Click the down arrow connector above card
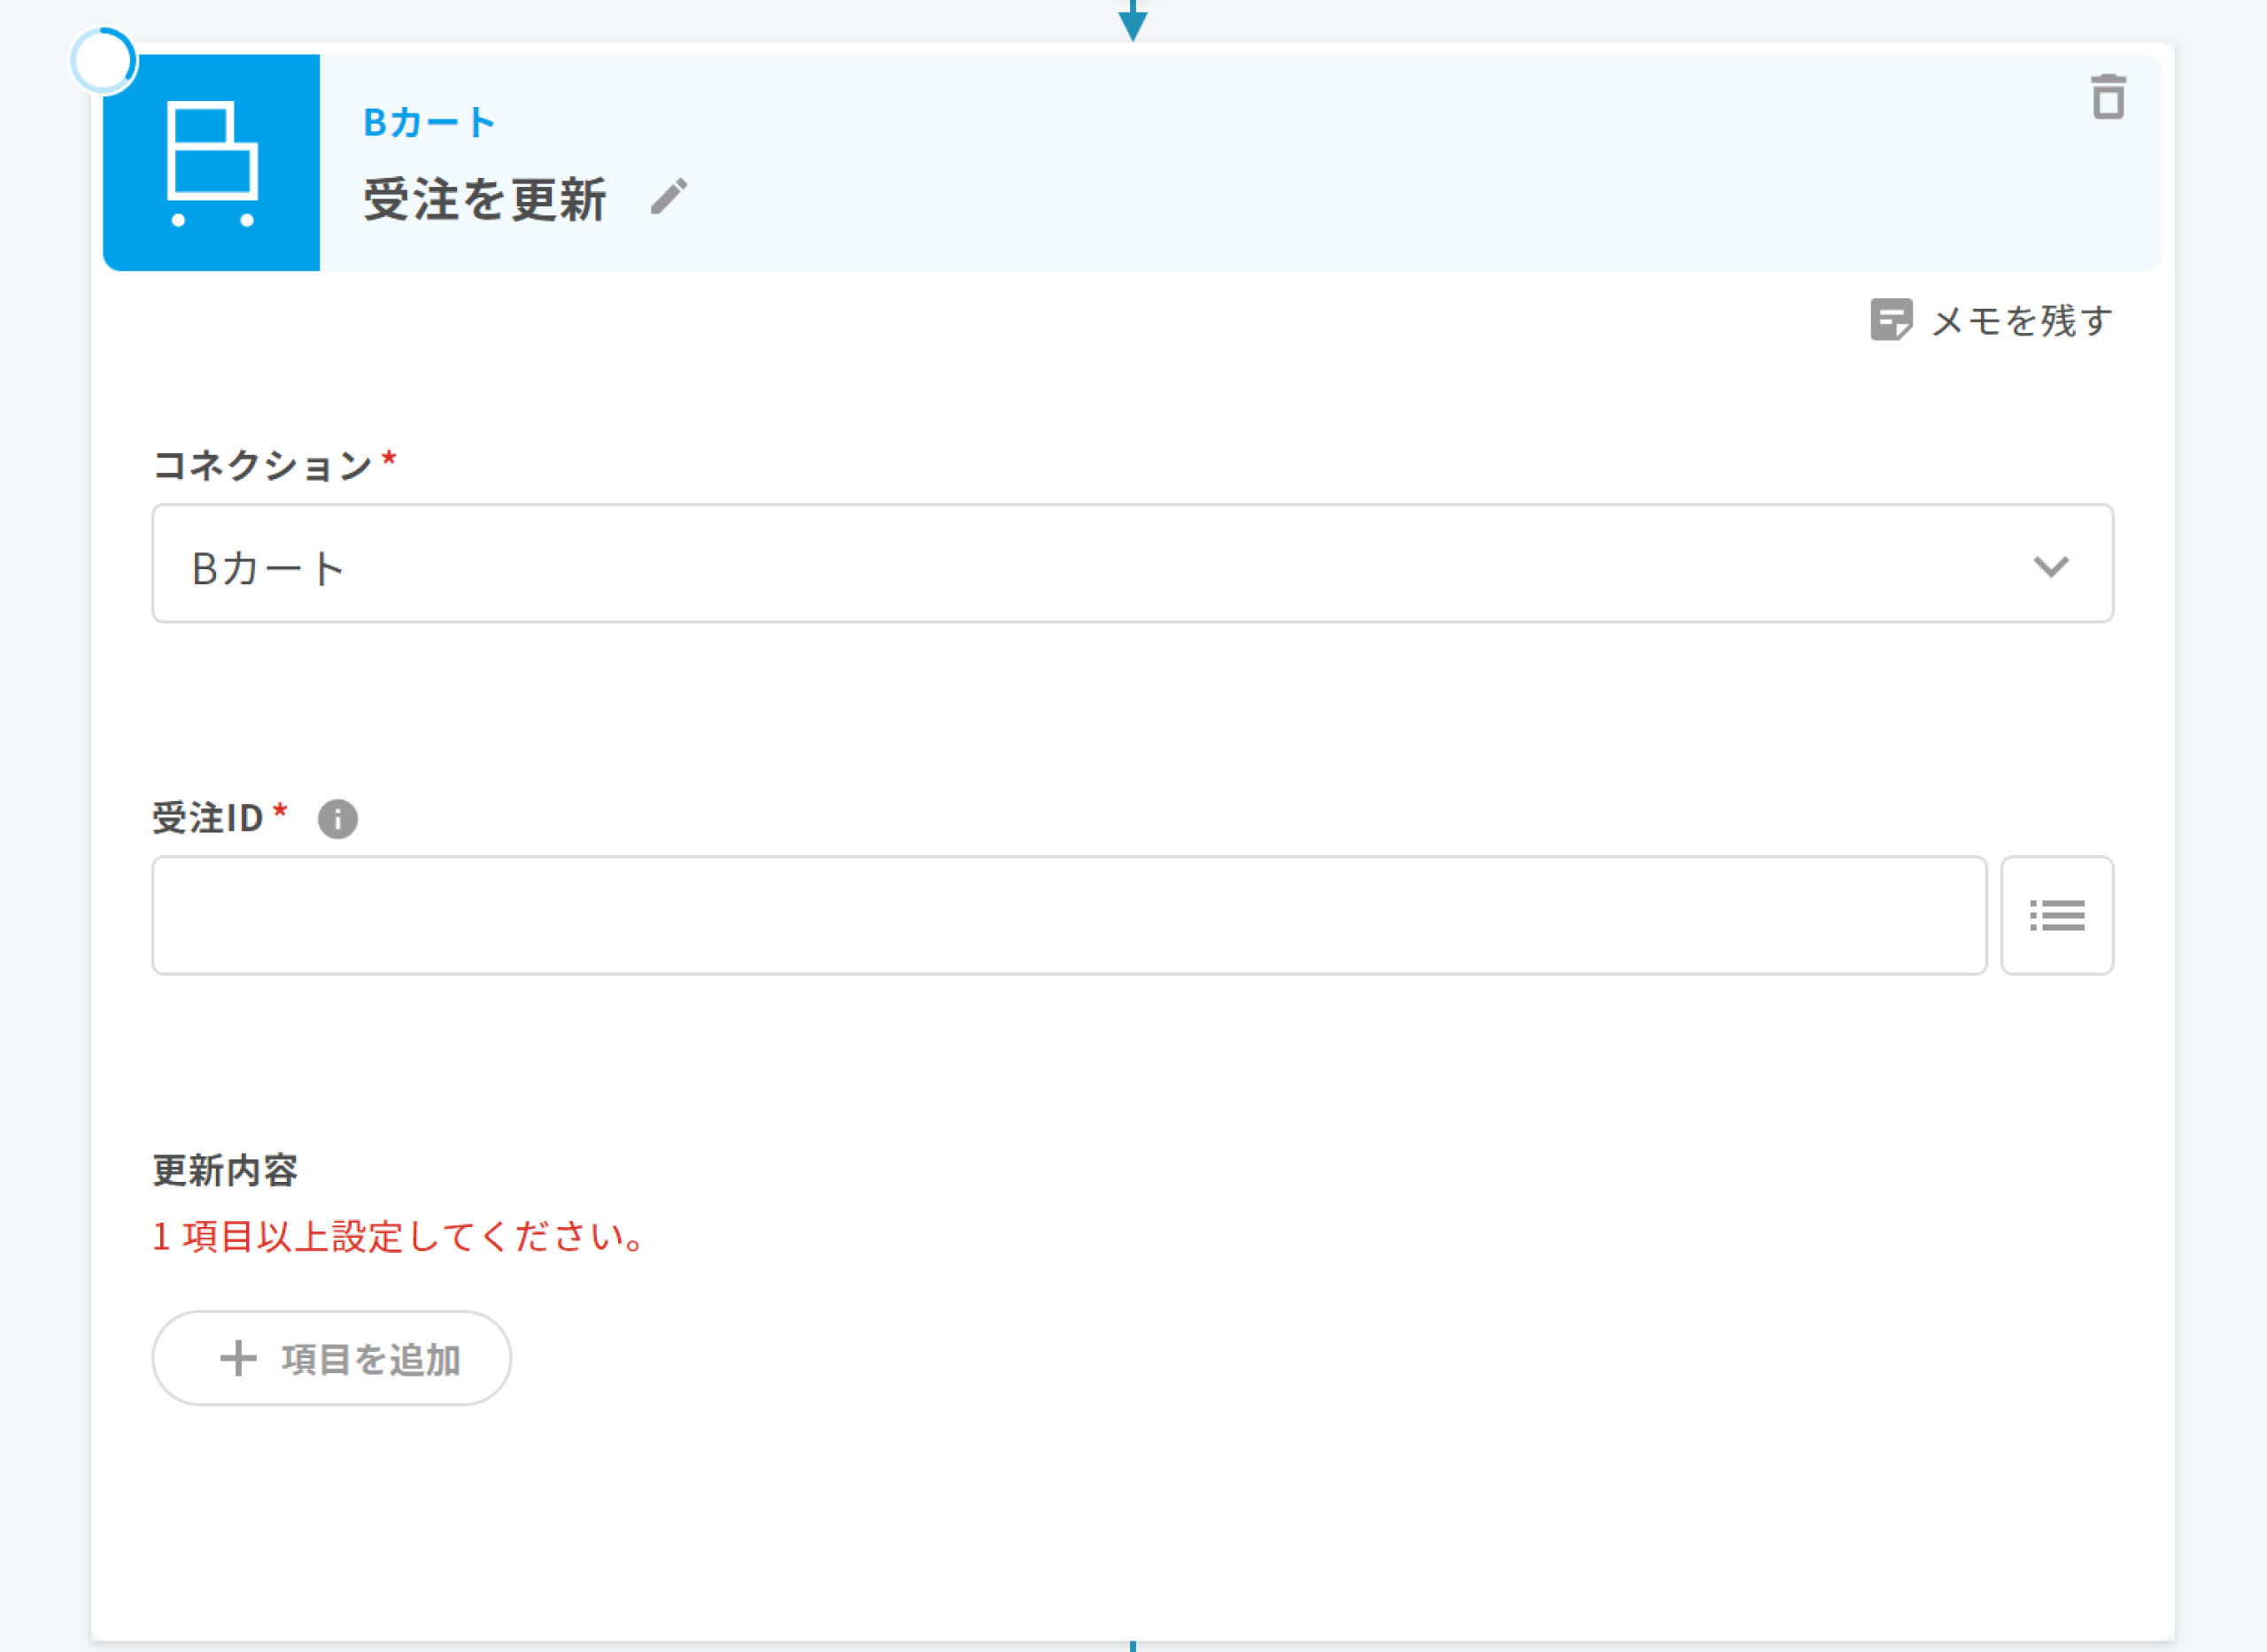The image size is (2267, 1652). 1132,22
